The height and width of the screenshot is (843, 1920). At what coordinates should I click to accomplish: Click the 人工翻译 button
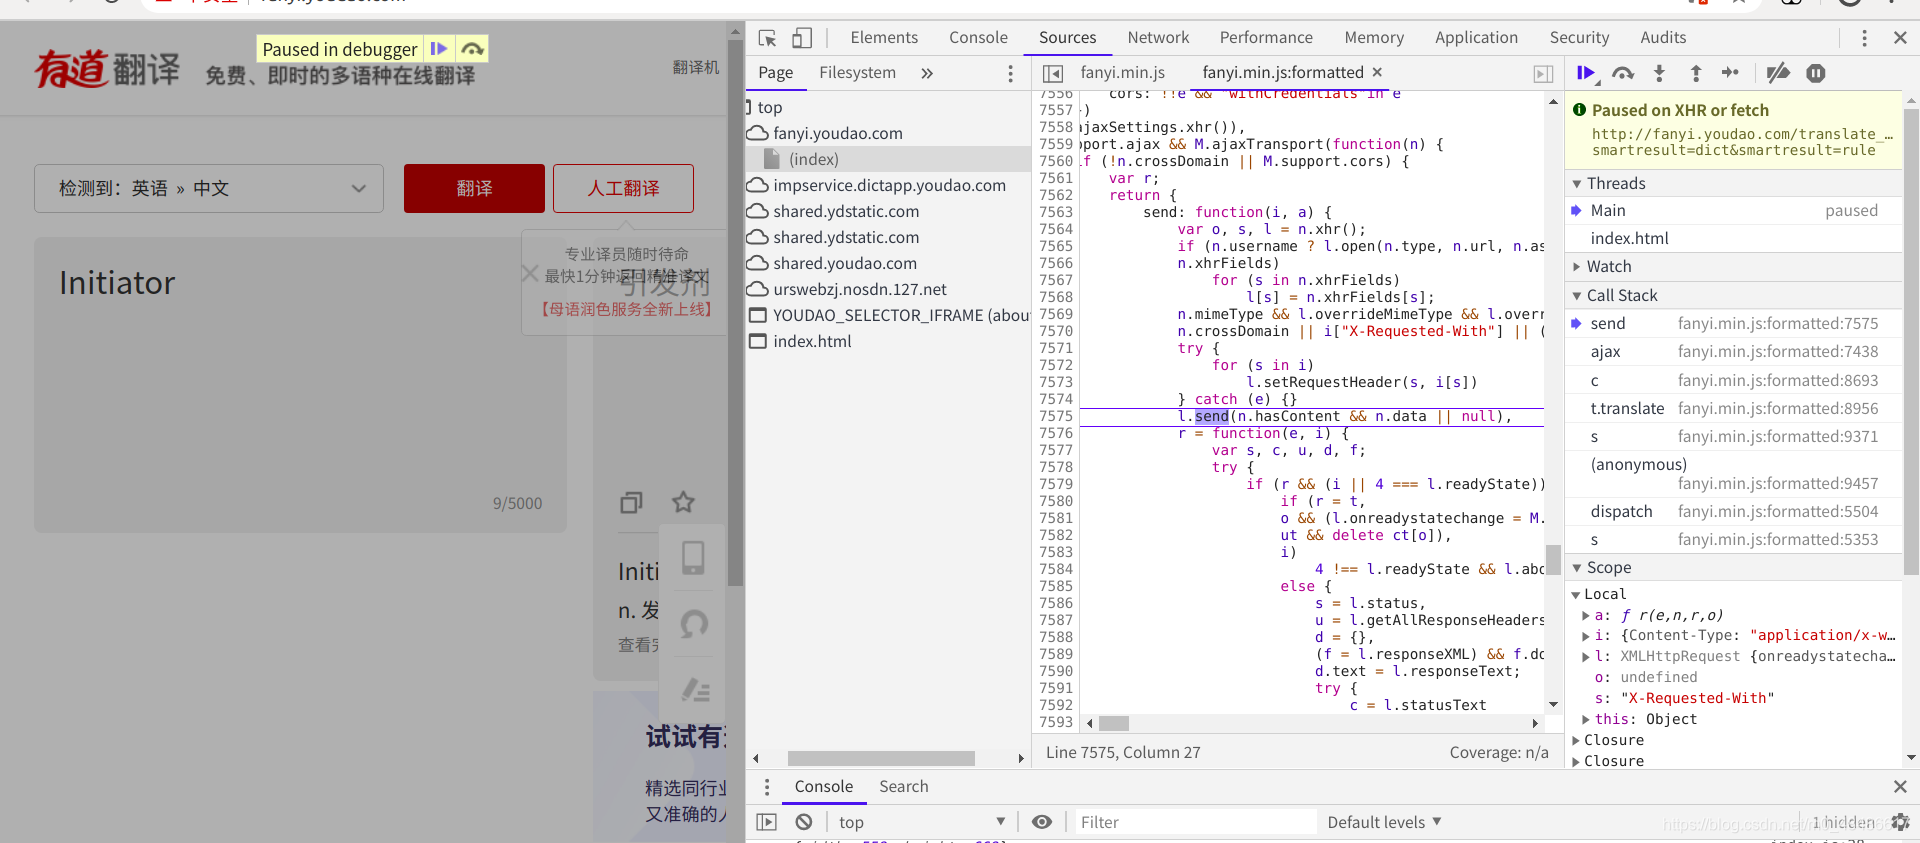point(623,189)
